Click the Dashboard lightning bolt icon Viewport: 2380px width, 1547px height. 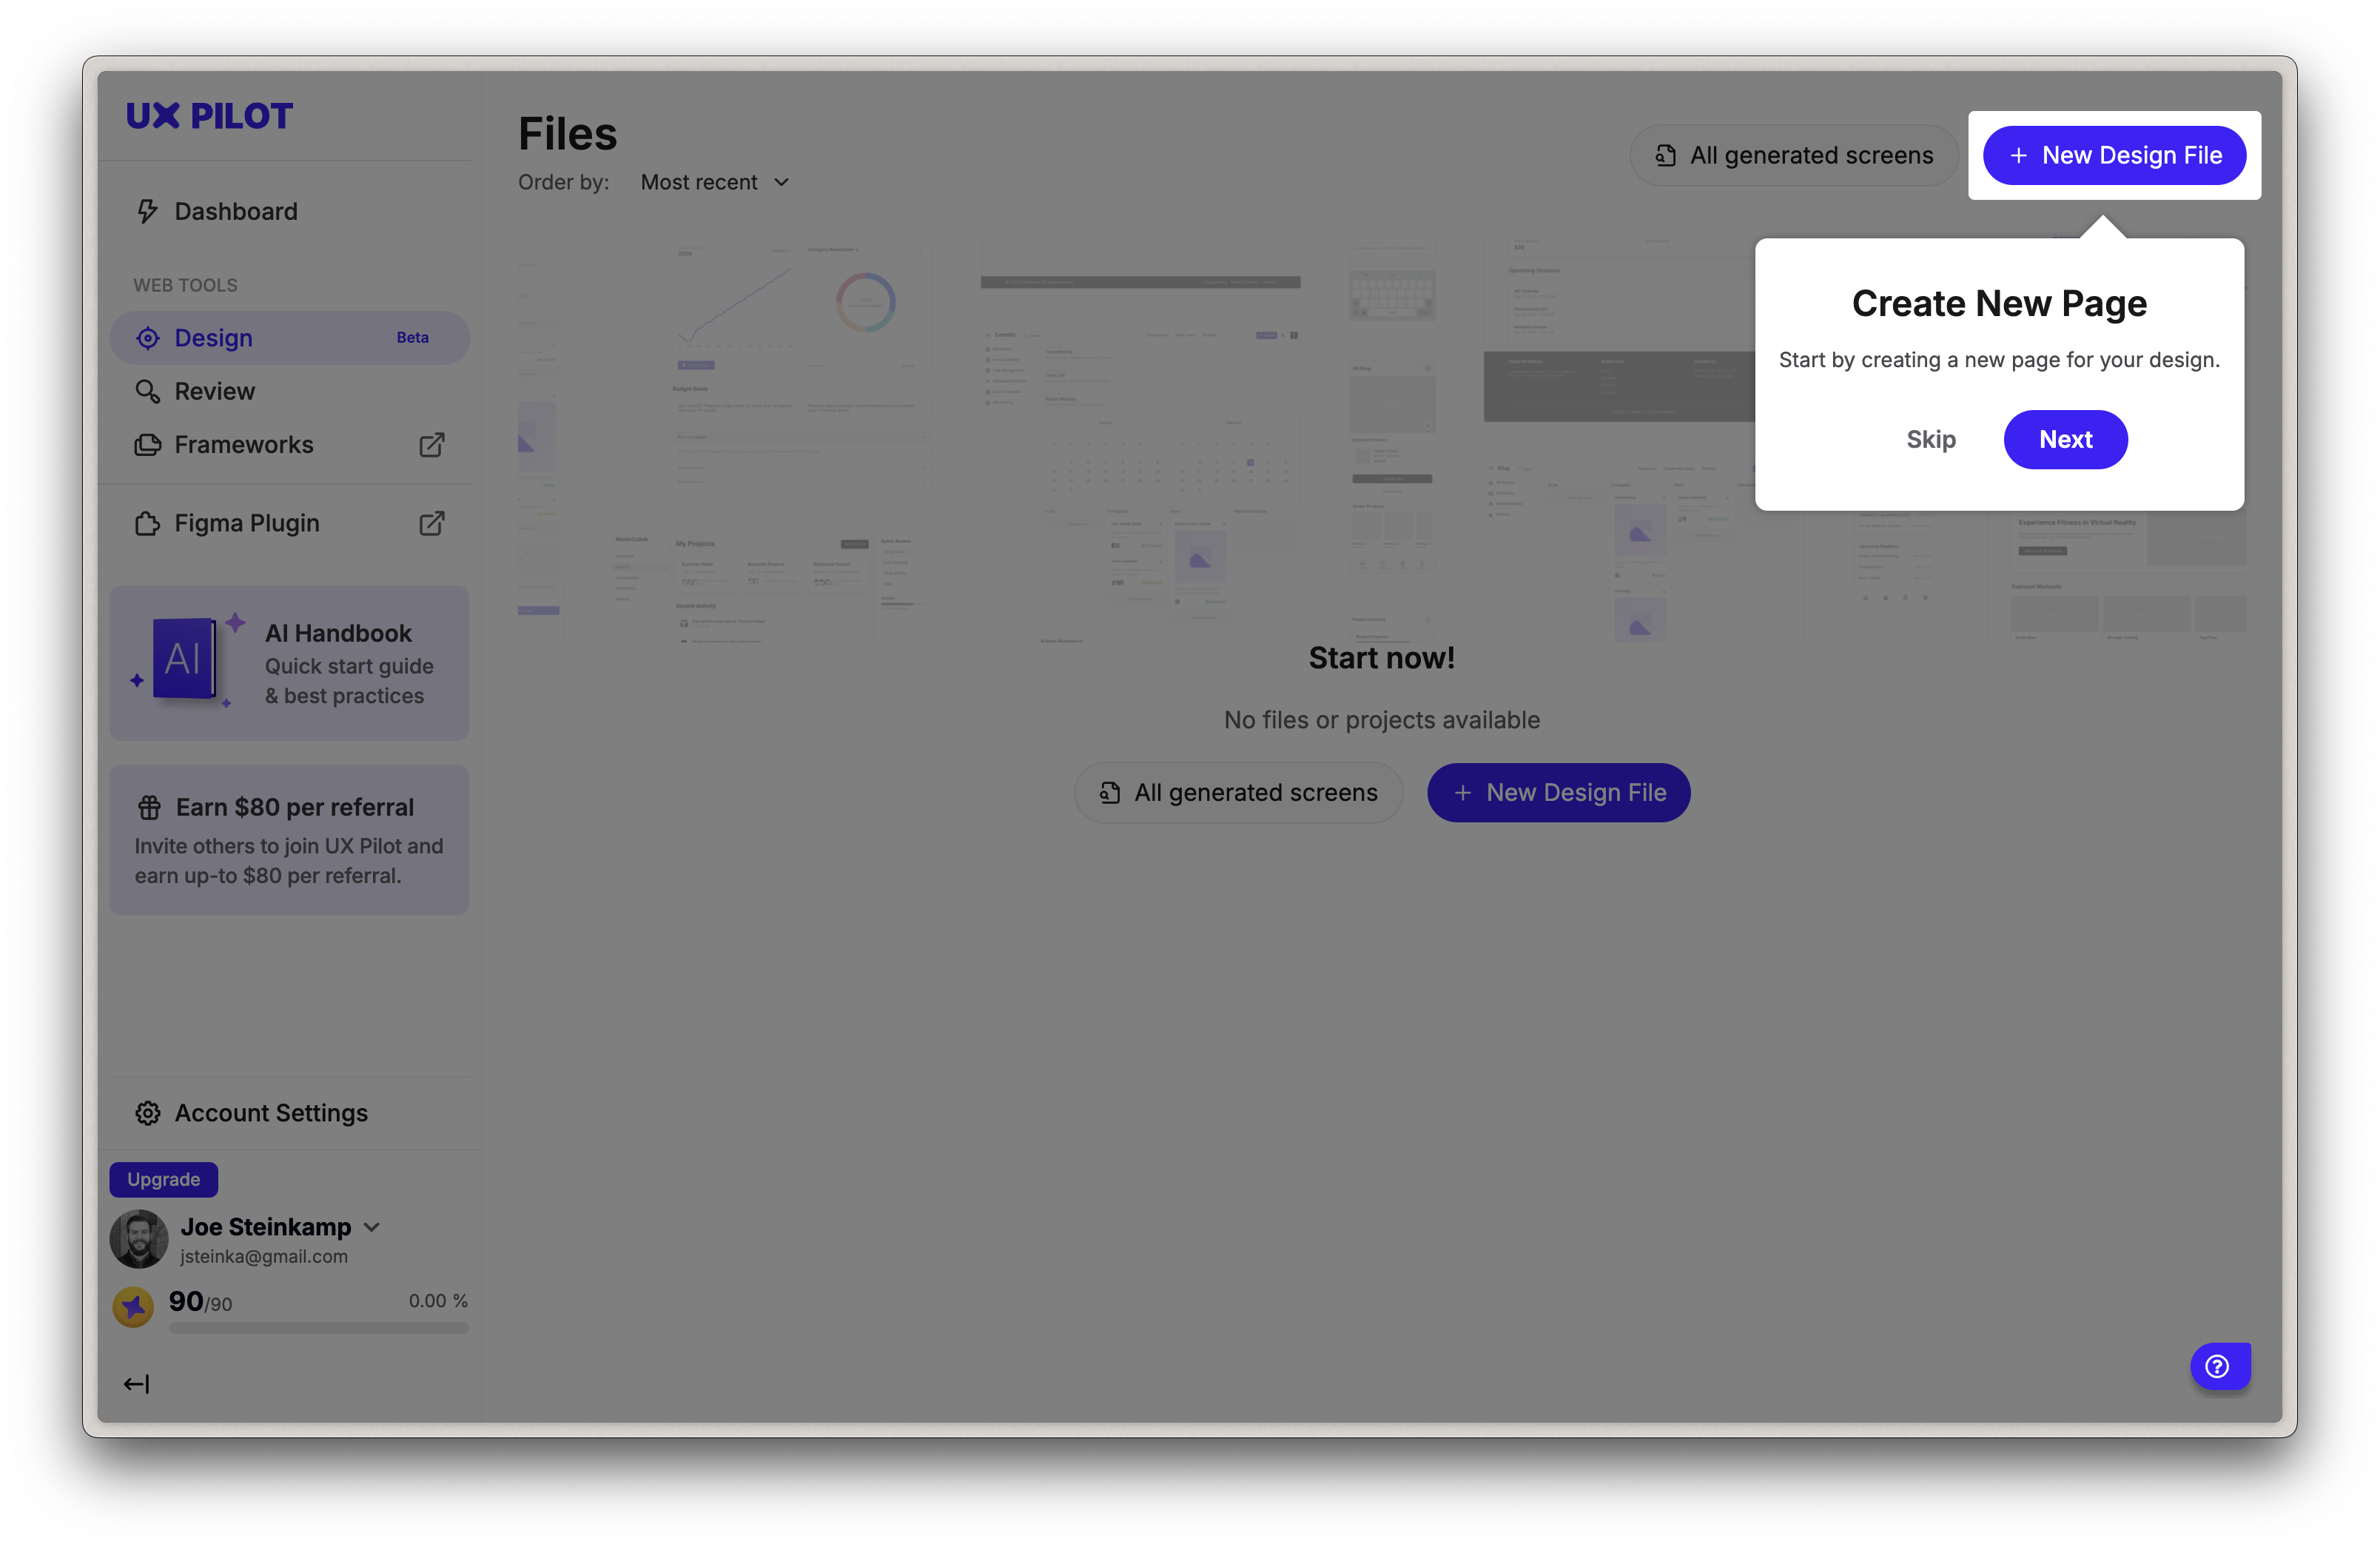pyautogui.click(x=148, y=211)
